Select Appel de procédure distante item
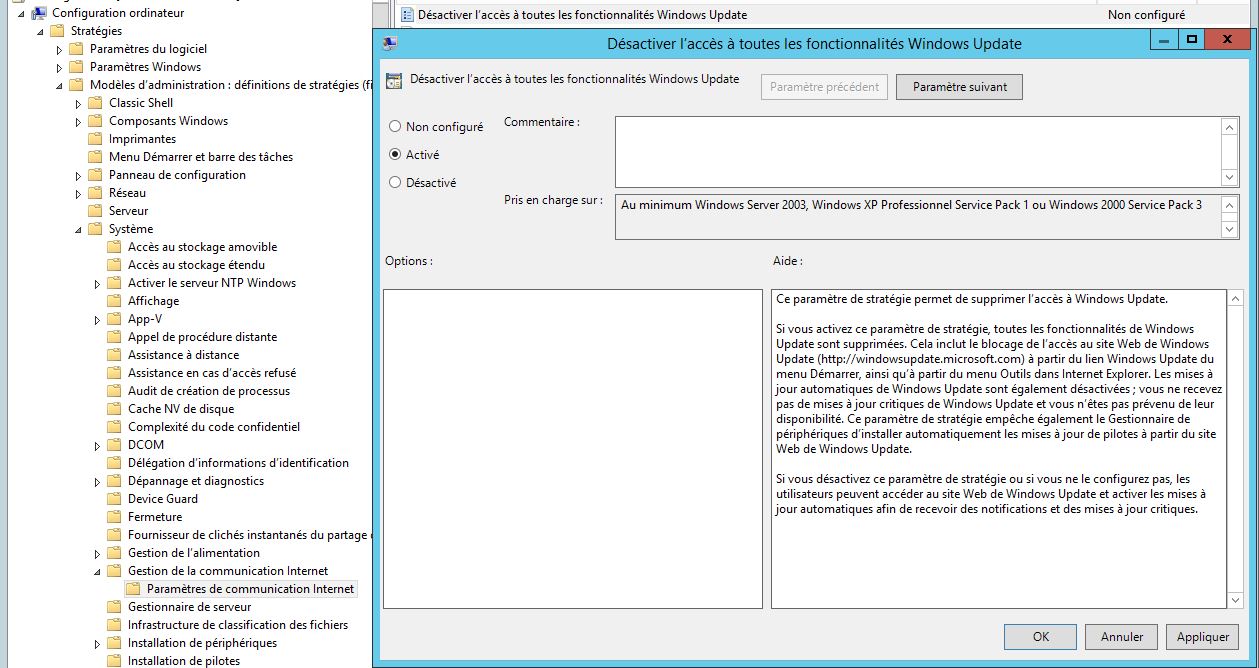The height and width of the screenshot is (668, 1259). (x=202, y=337)
